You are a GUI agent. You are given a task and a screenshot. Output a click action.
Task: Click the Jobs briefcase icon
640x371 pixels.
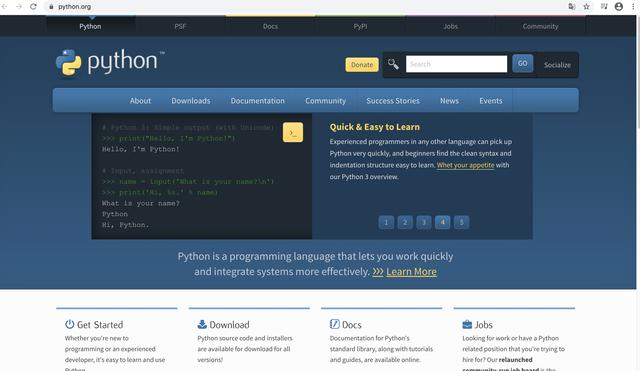[x=467, y=324]
